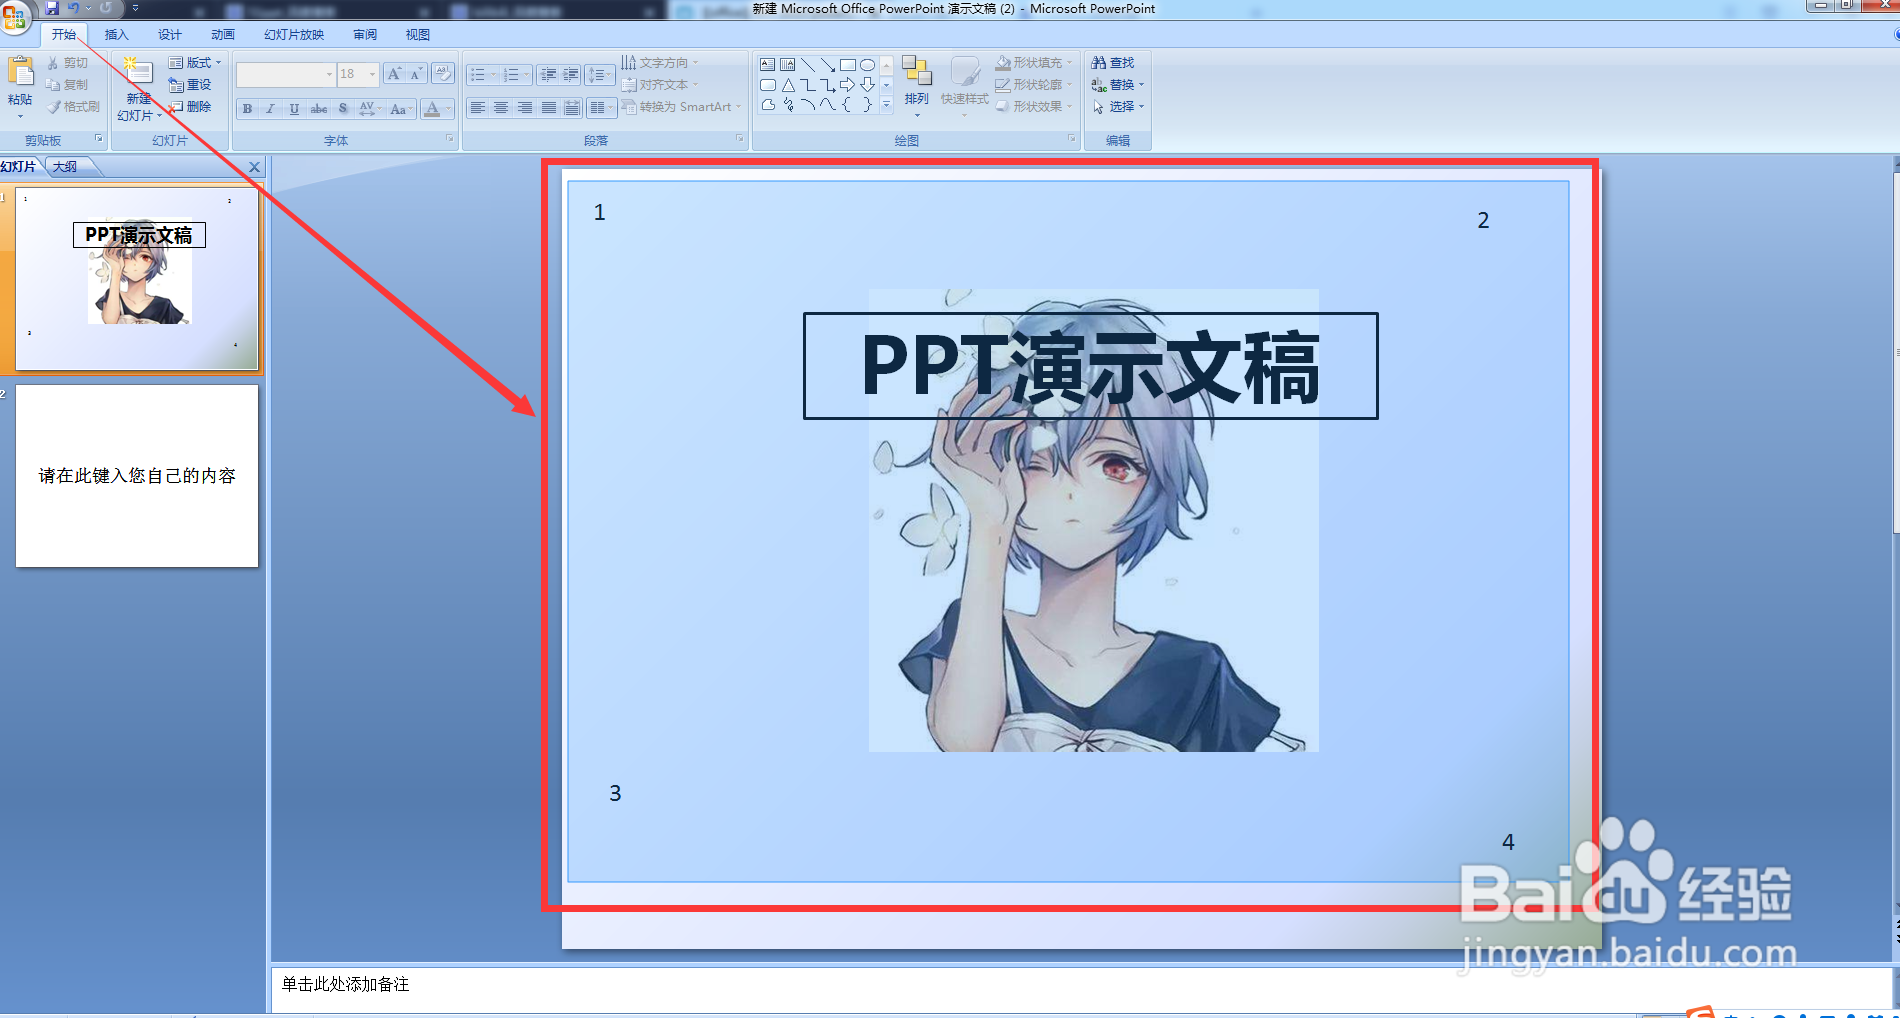Image resolution: width=1900 pixels, height=1018 pixels.
Task: Click 转换为 SmartArt
Action: [681, 107]
